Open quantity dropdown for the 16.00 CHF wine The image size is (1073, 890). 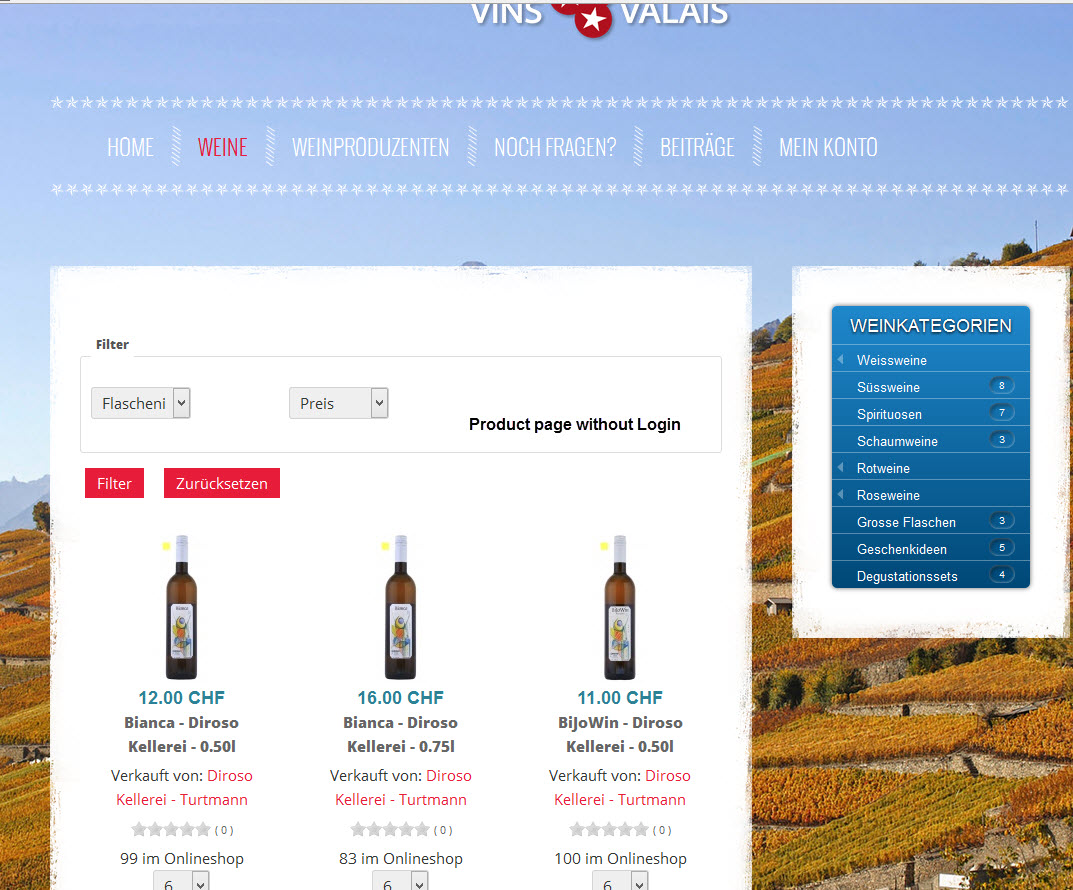pyautogui.click(x=400, y=881)
